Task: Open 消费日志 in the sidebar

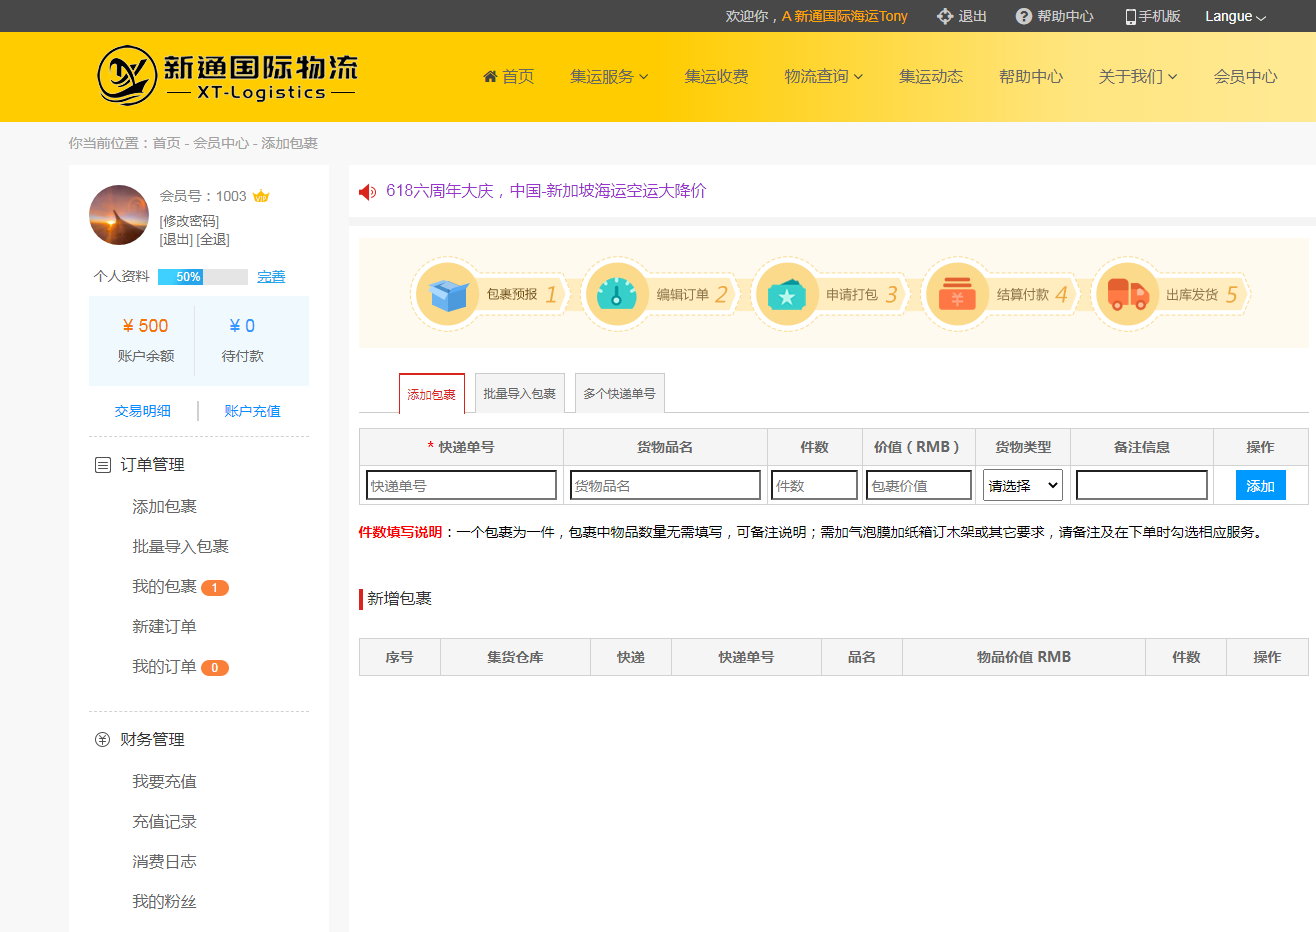Action: 164,862
